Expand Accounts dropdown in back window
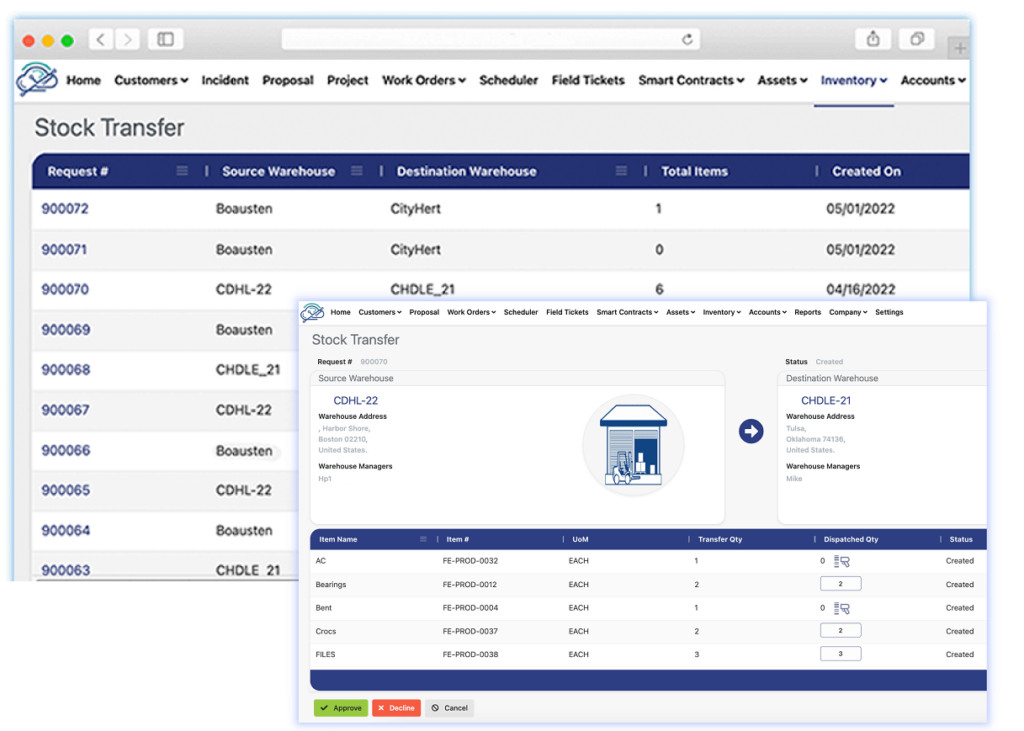The height and width of the screenshot is (731, 1024). 933,80
